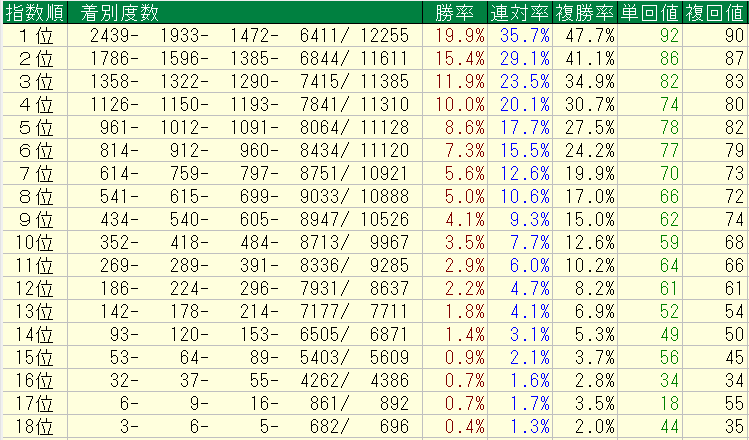Click the 5403/ count in 15位 row
This screenshot has width=749, height=440.
(325, 357)
